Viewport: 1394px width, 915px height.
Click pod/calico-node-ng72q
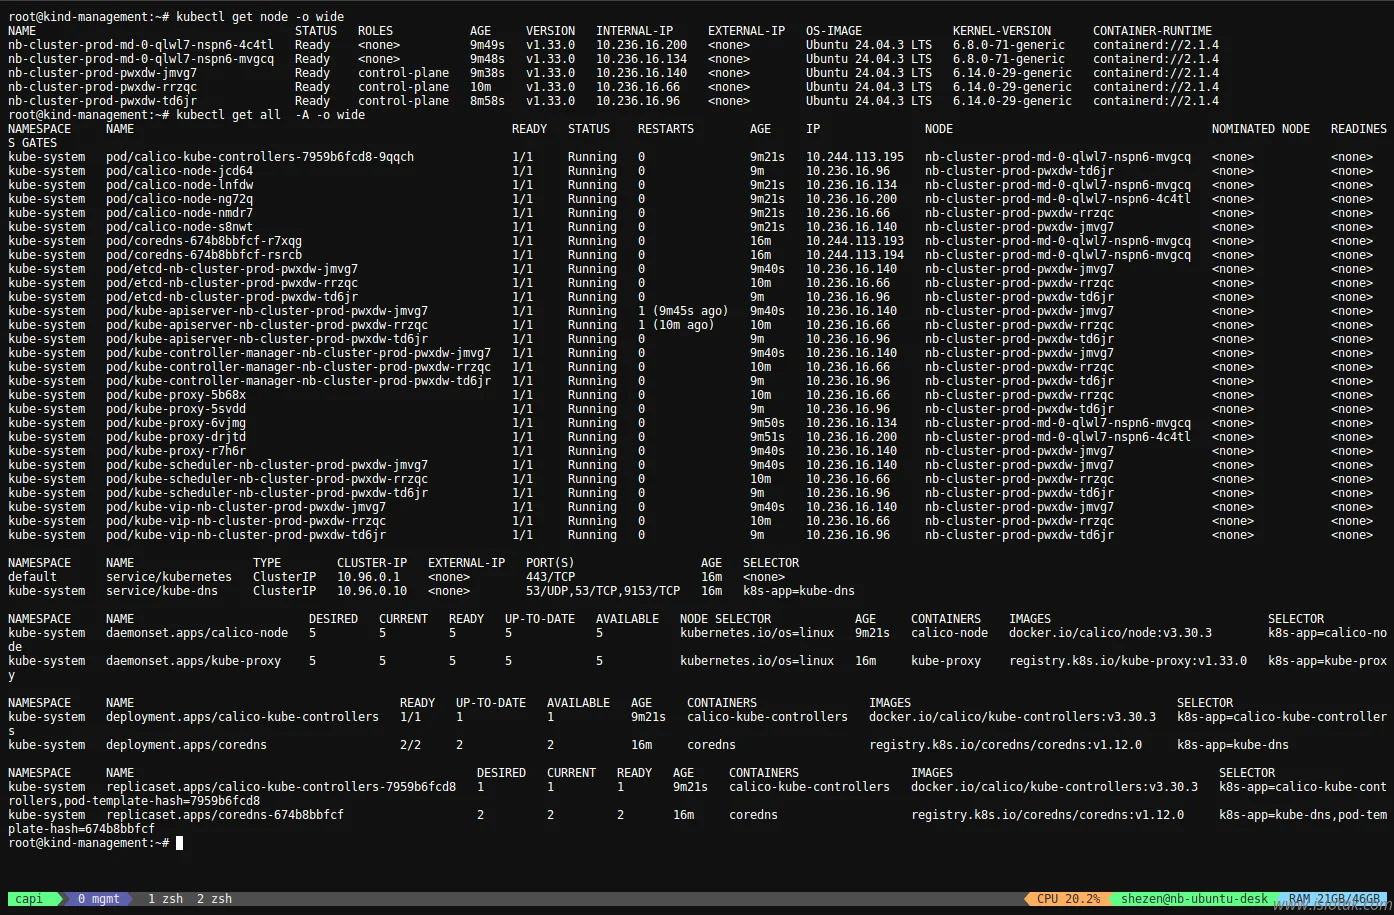point(180,199)
